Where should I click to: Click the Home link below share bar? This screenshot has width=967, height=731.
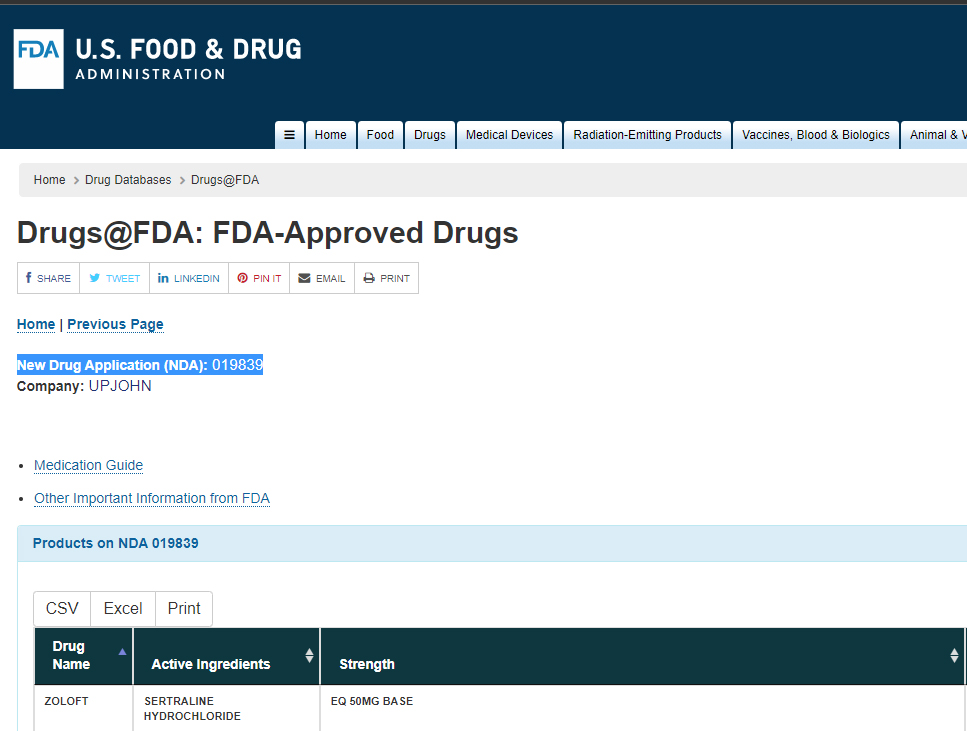(x=36, y=324)
